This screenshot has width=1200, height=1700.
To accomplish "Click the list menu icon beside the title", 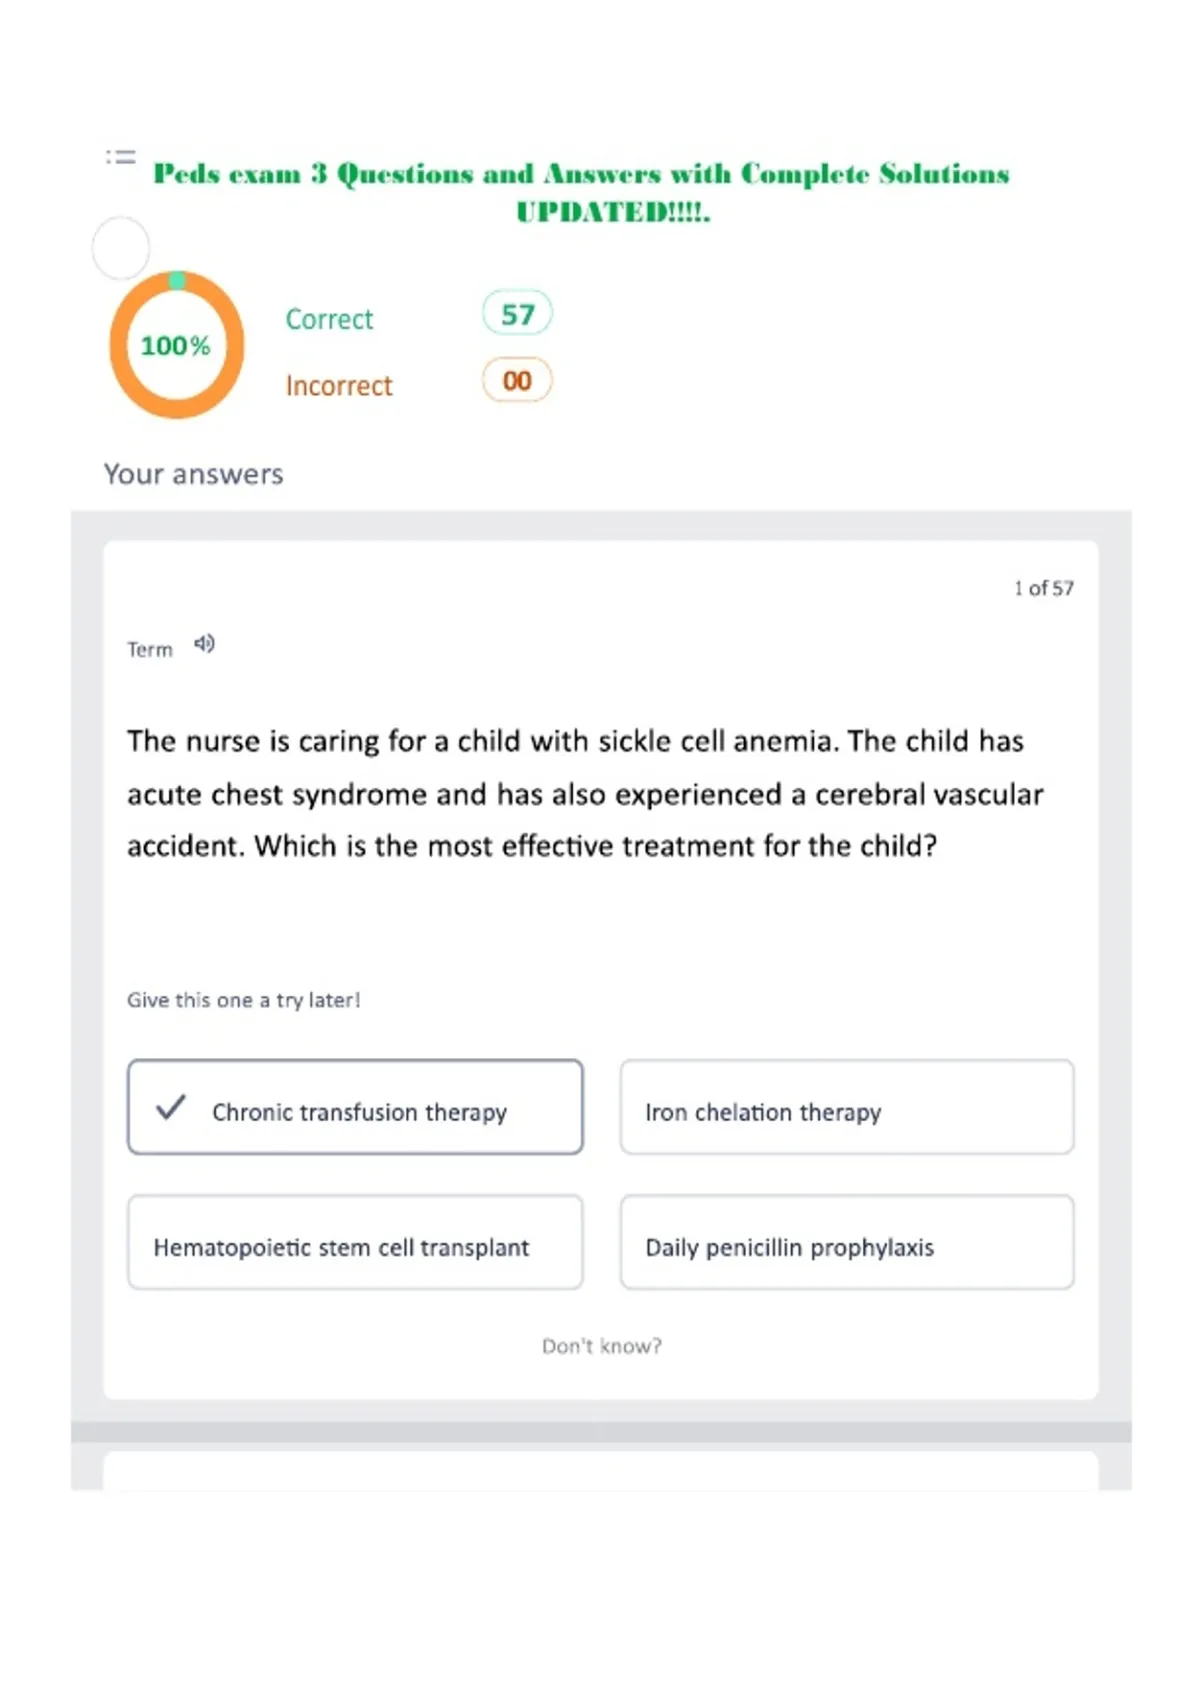I will click(121, 157).
